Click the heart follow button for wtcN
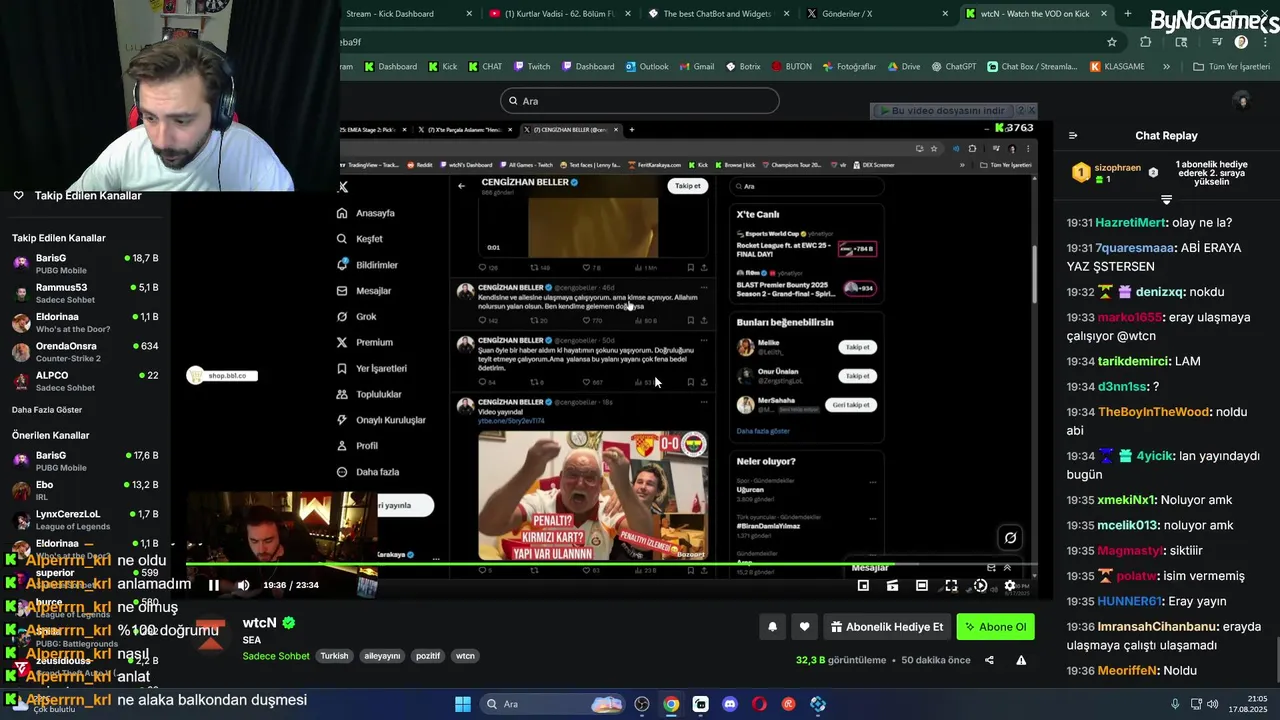 click(804, 627)
